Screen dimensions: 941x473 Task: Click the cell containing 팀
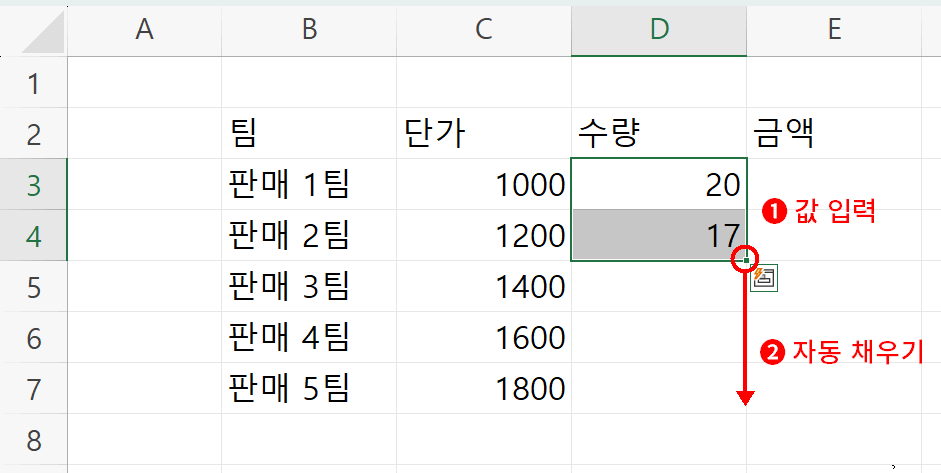coord(309,133)
